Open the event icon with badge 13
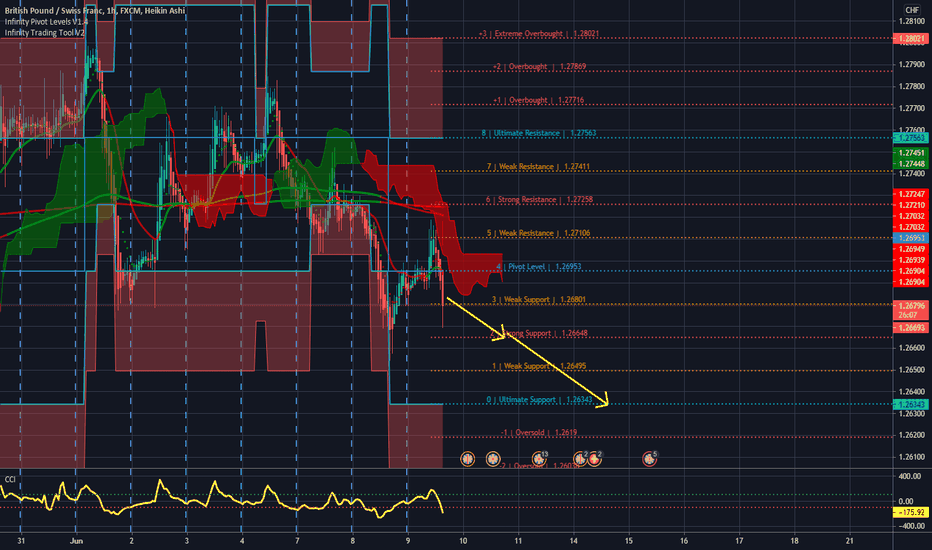The height and width of the screenshot is (550, 932). pos(539,458)
